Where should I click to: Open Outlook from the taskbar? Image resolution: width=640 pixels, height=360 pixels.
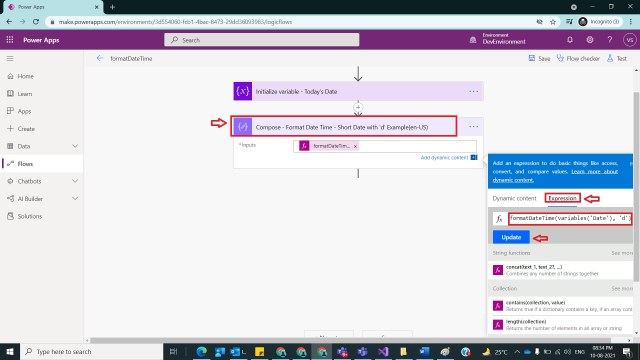click(237, 351)
